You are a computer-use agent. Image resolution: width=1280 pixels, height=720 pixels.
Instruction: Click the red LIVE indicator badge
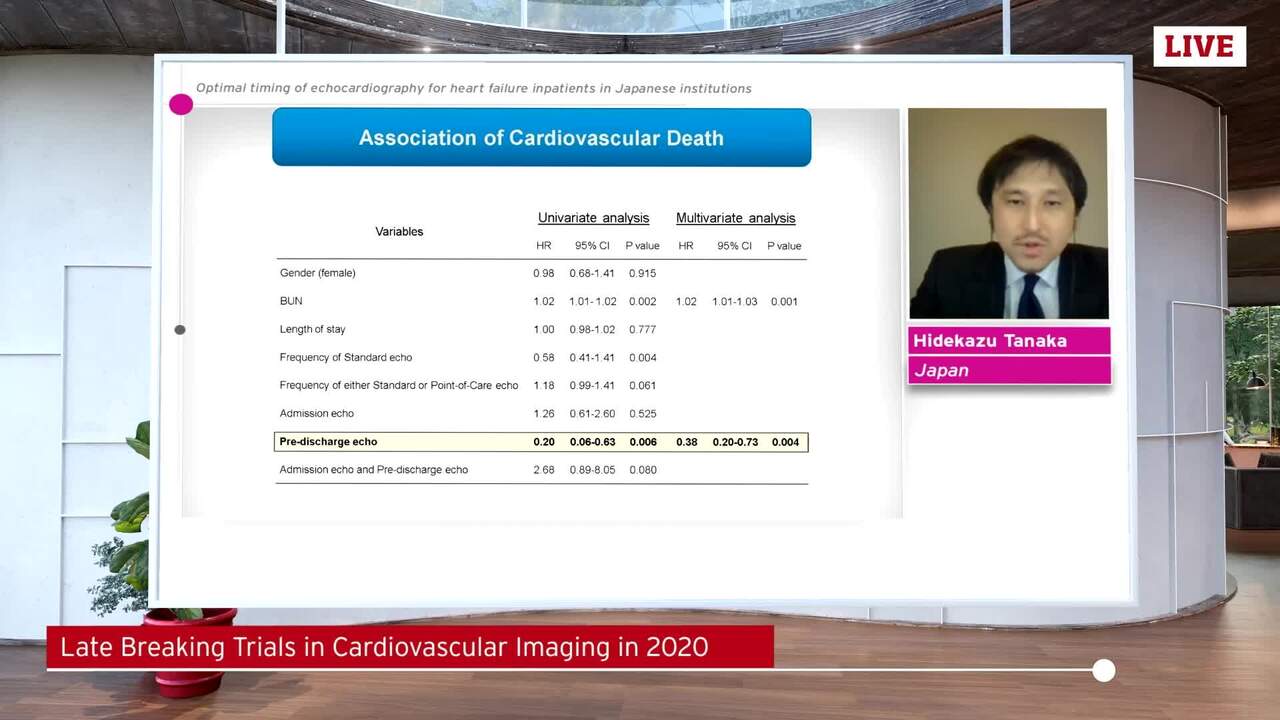pyautogui.click(x=1199, y=46)
